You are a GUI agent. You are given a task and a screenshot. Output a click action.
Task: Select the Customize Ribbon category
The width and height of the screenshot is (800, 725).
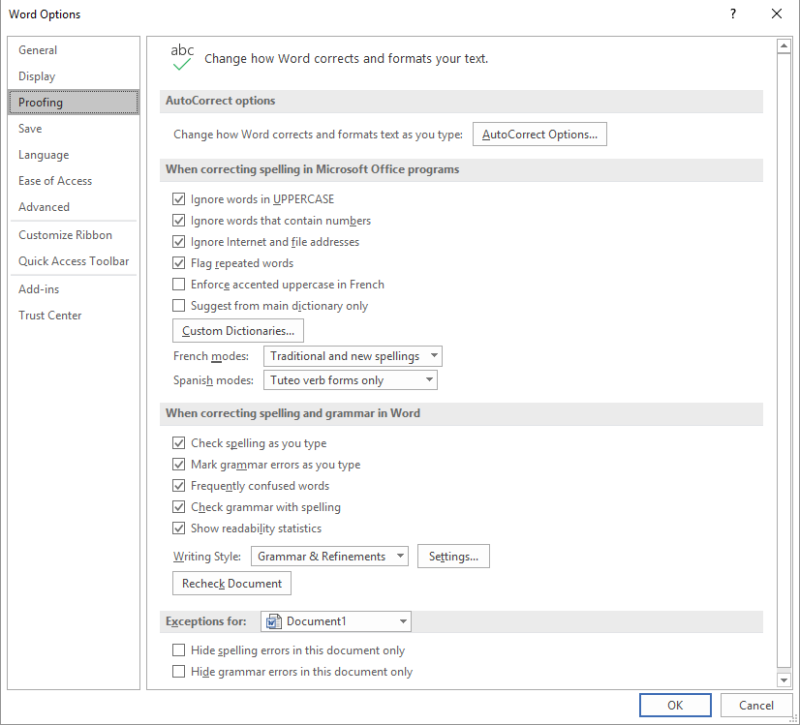65,235
